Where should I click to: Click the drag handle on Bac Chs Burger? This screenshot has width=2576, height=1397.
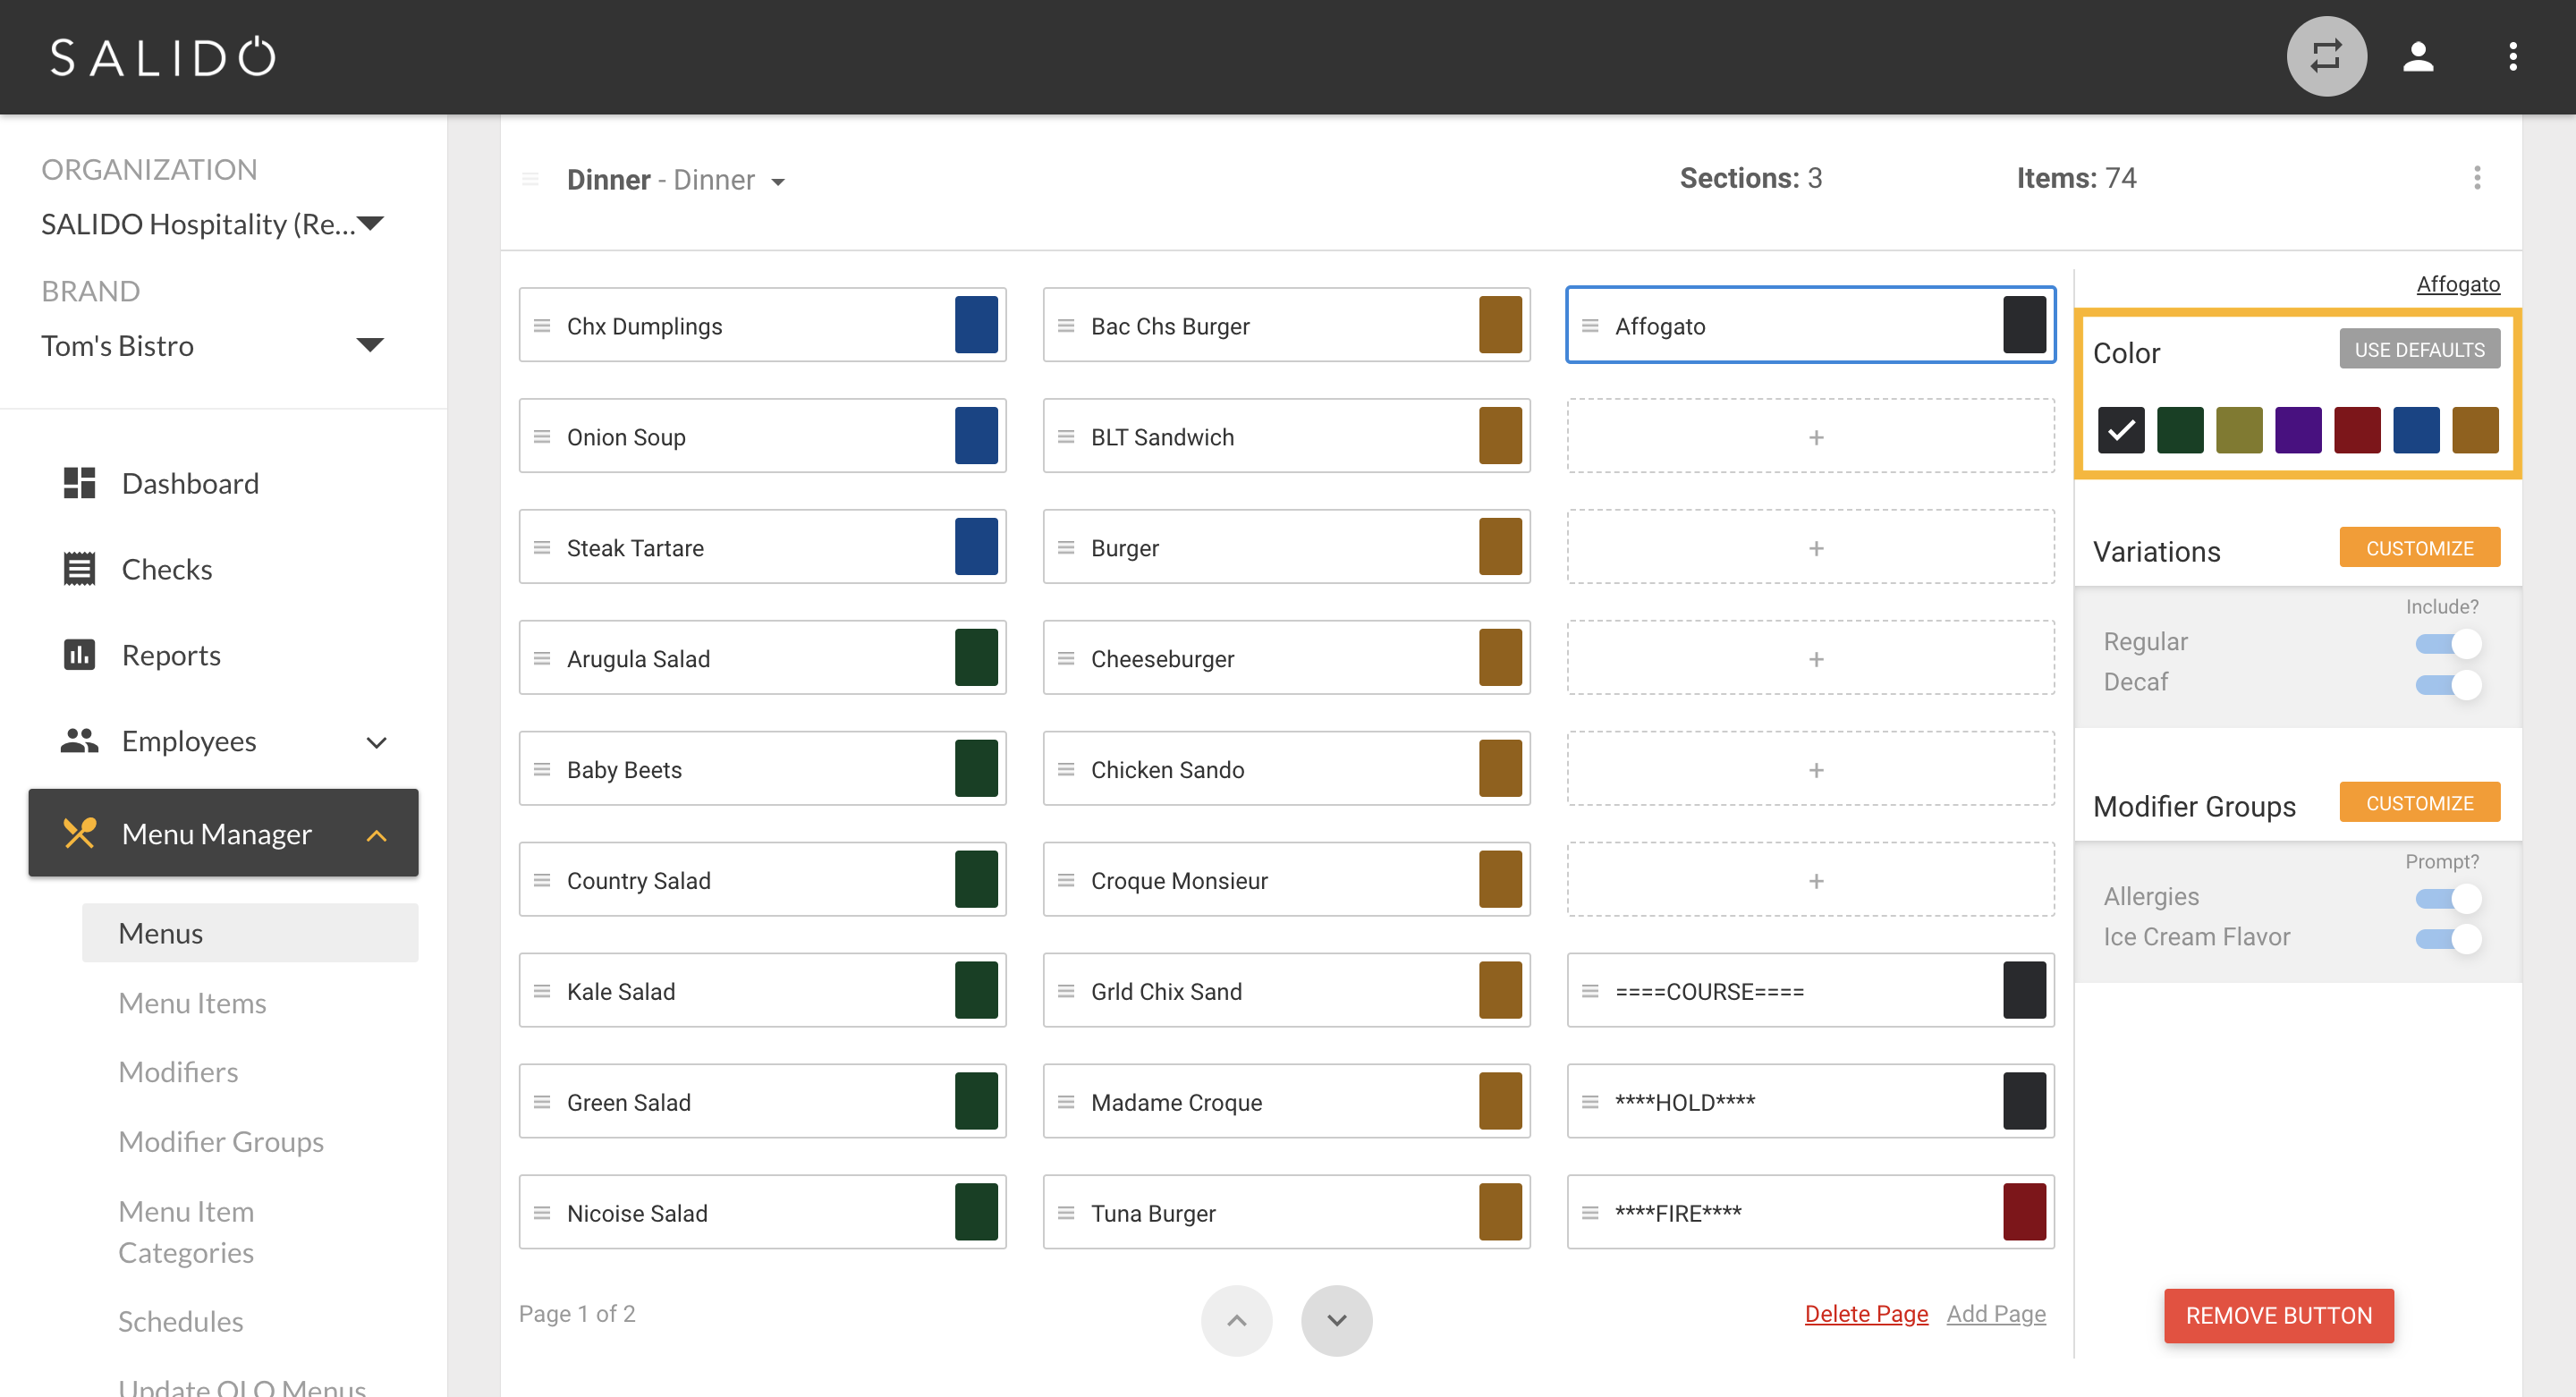pyautogui.click(x=1066, y=326)
